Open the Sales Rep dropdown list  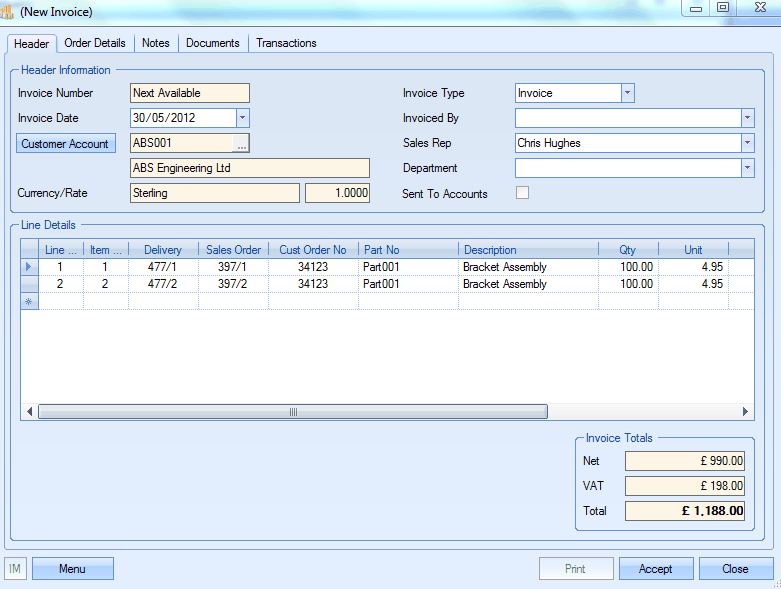[x=747, y=143]
